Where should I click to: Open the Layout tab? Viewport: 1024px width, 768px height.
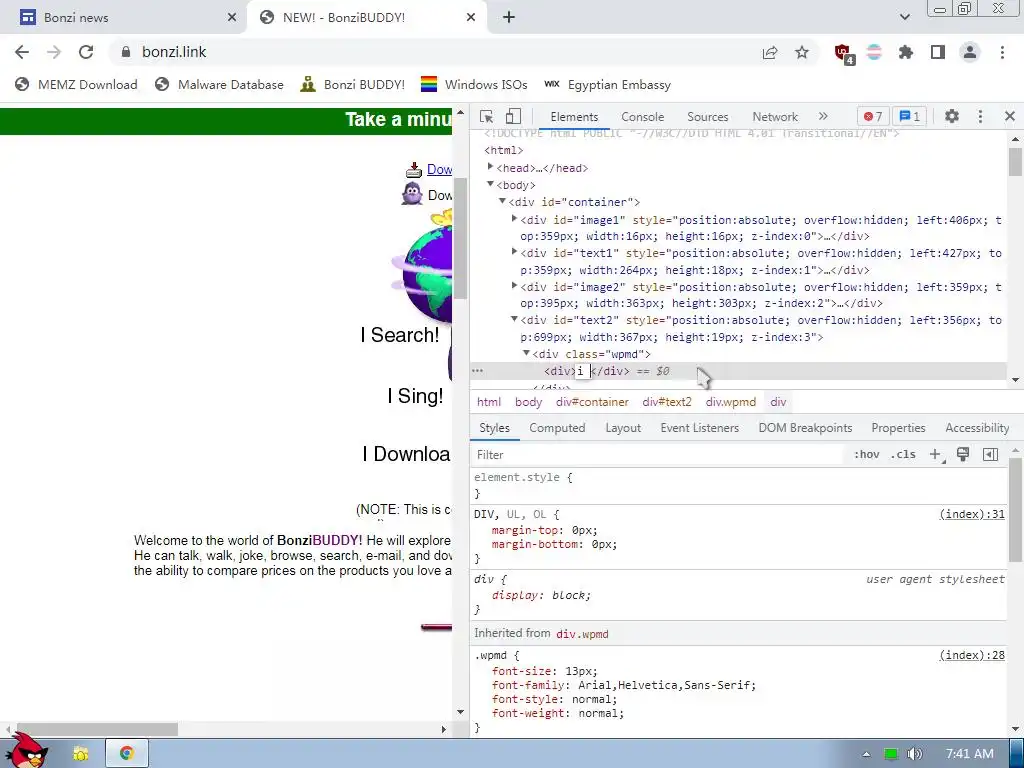click(622, 428)
